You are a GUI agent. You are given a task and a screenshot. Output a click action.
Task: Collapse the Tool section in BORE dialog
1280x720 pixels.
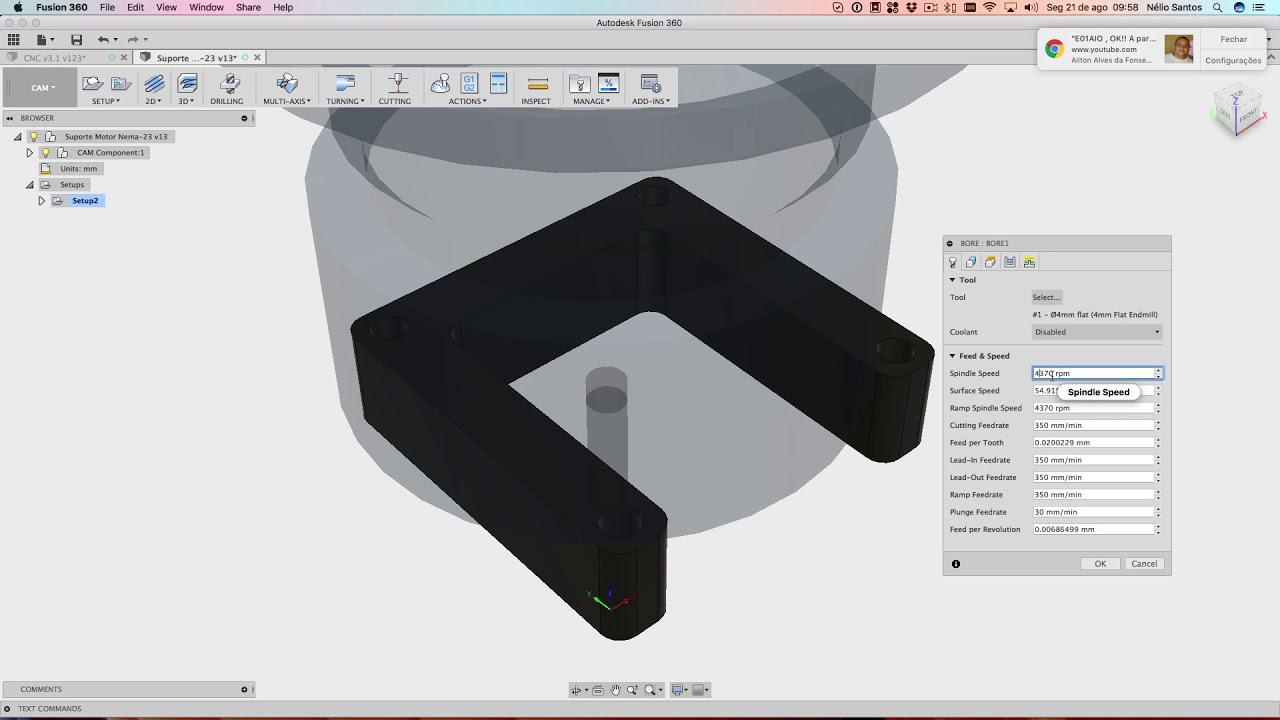coord(953,280)
